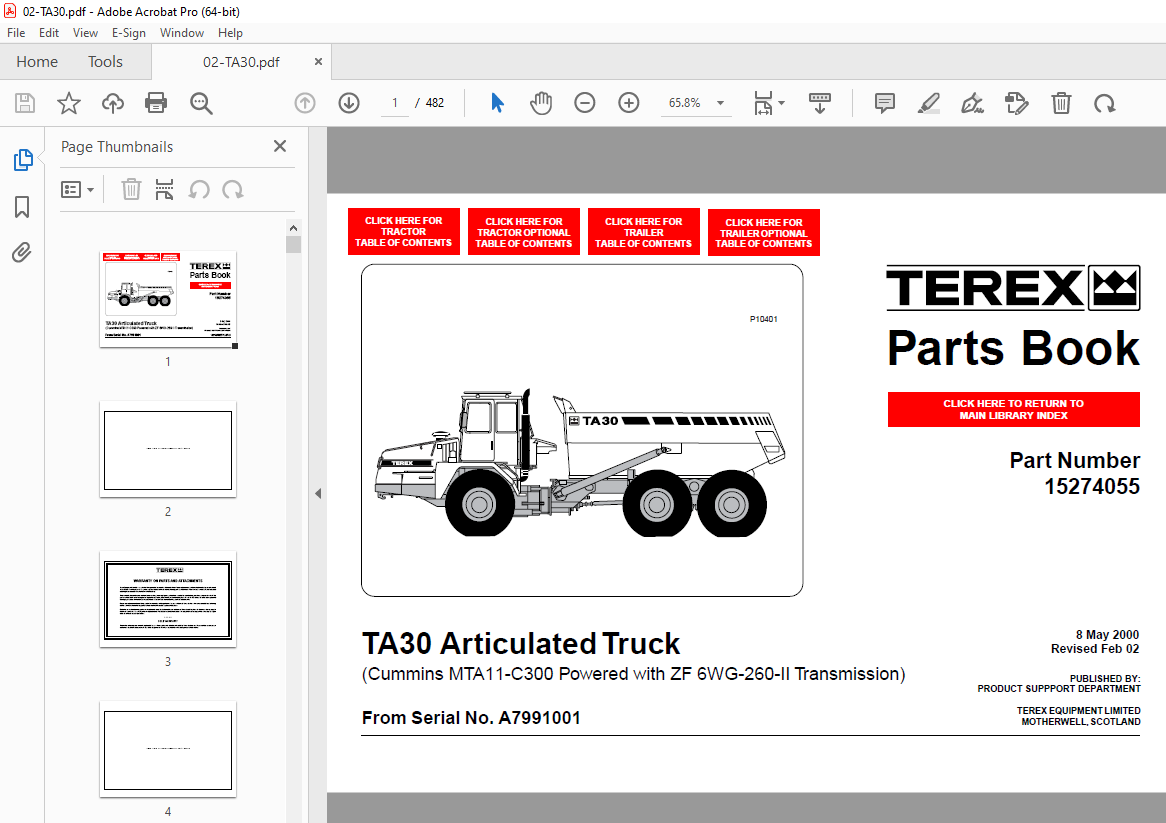Choose the Selection arrow tool
Viewport: 1166px width, 823px height.
[497, 103]
